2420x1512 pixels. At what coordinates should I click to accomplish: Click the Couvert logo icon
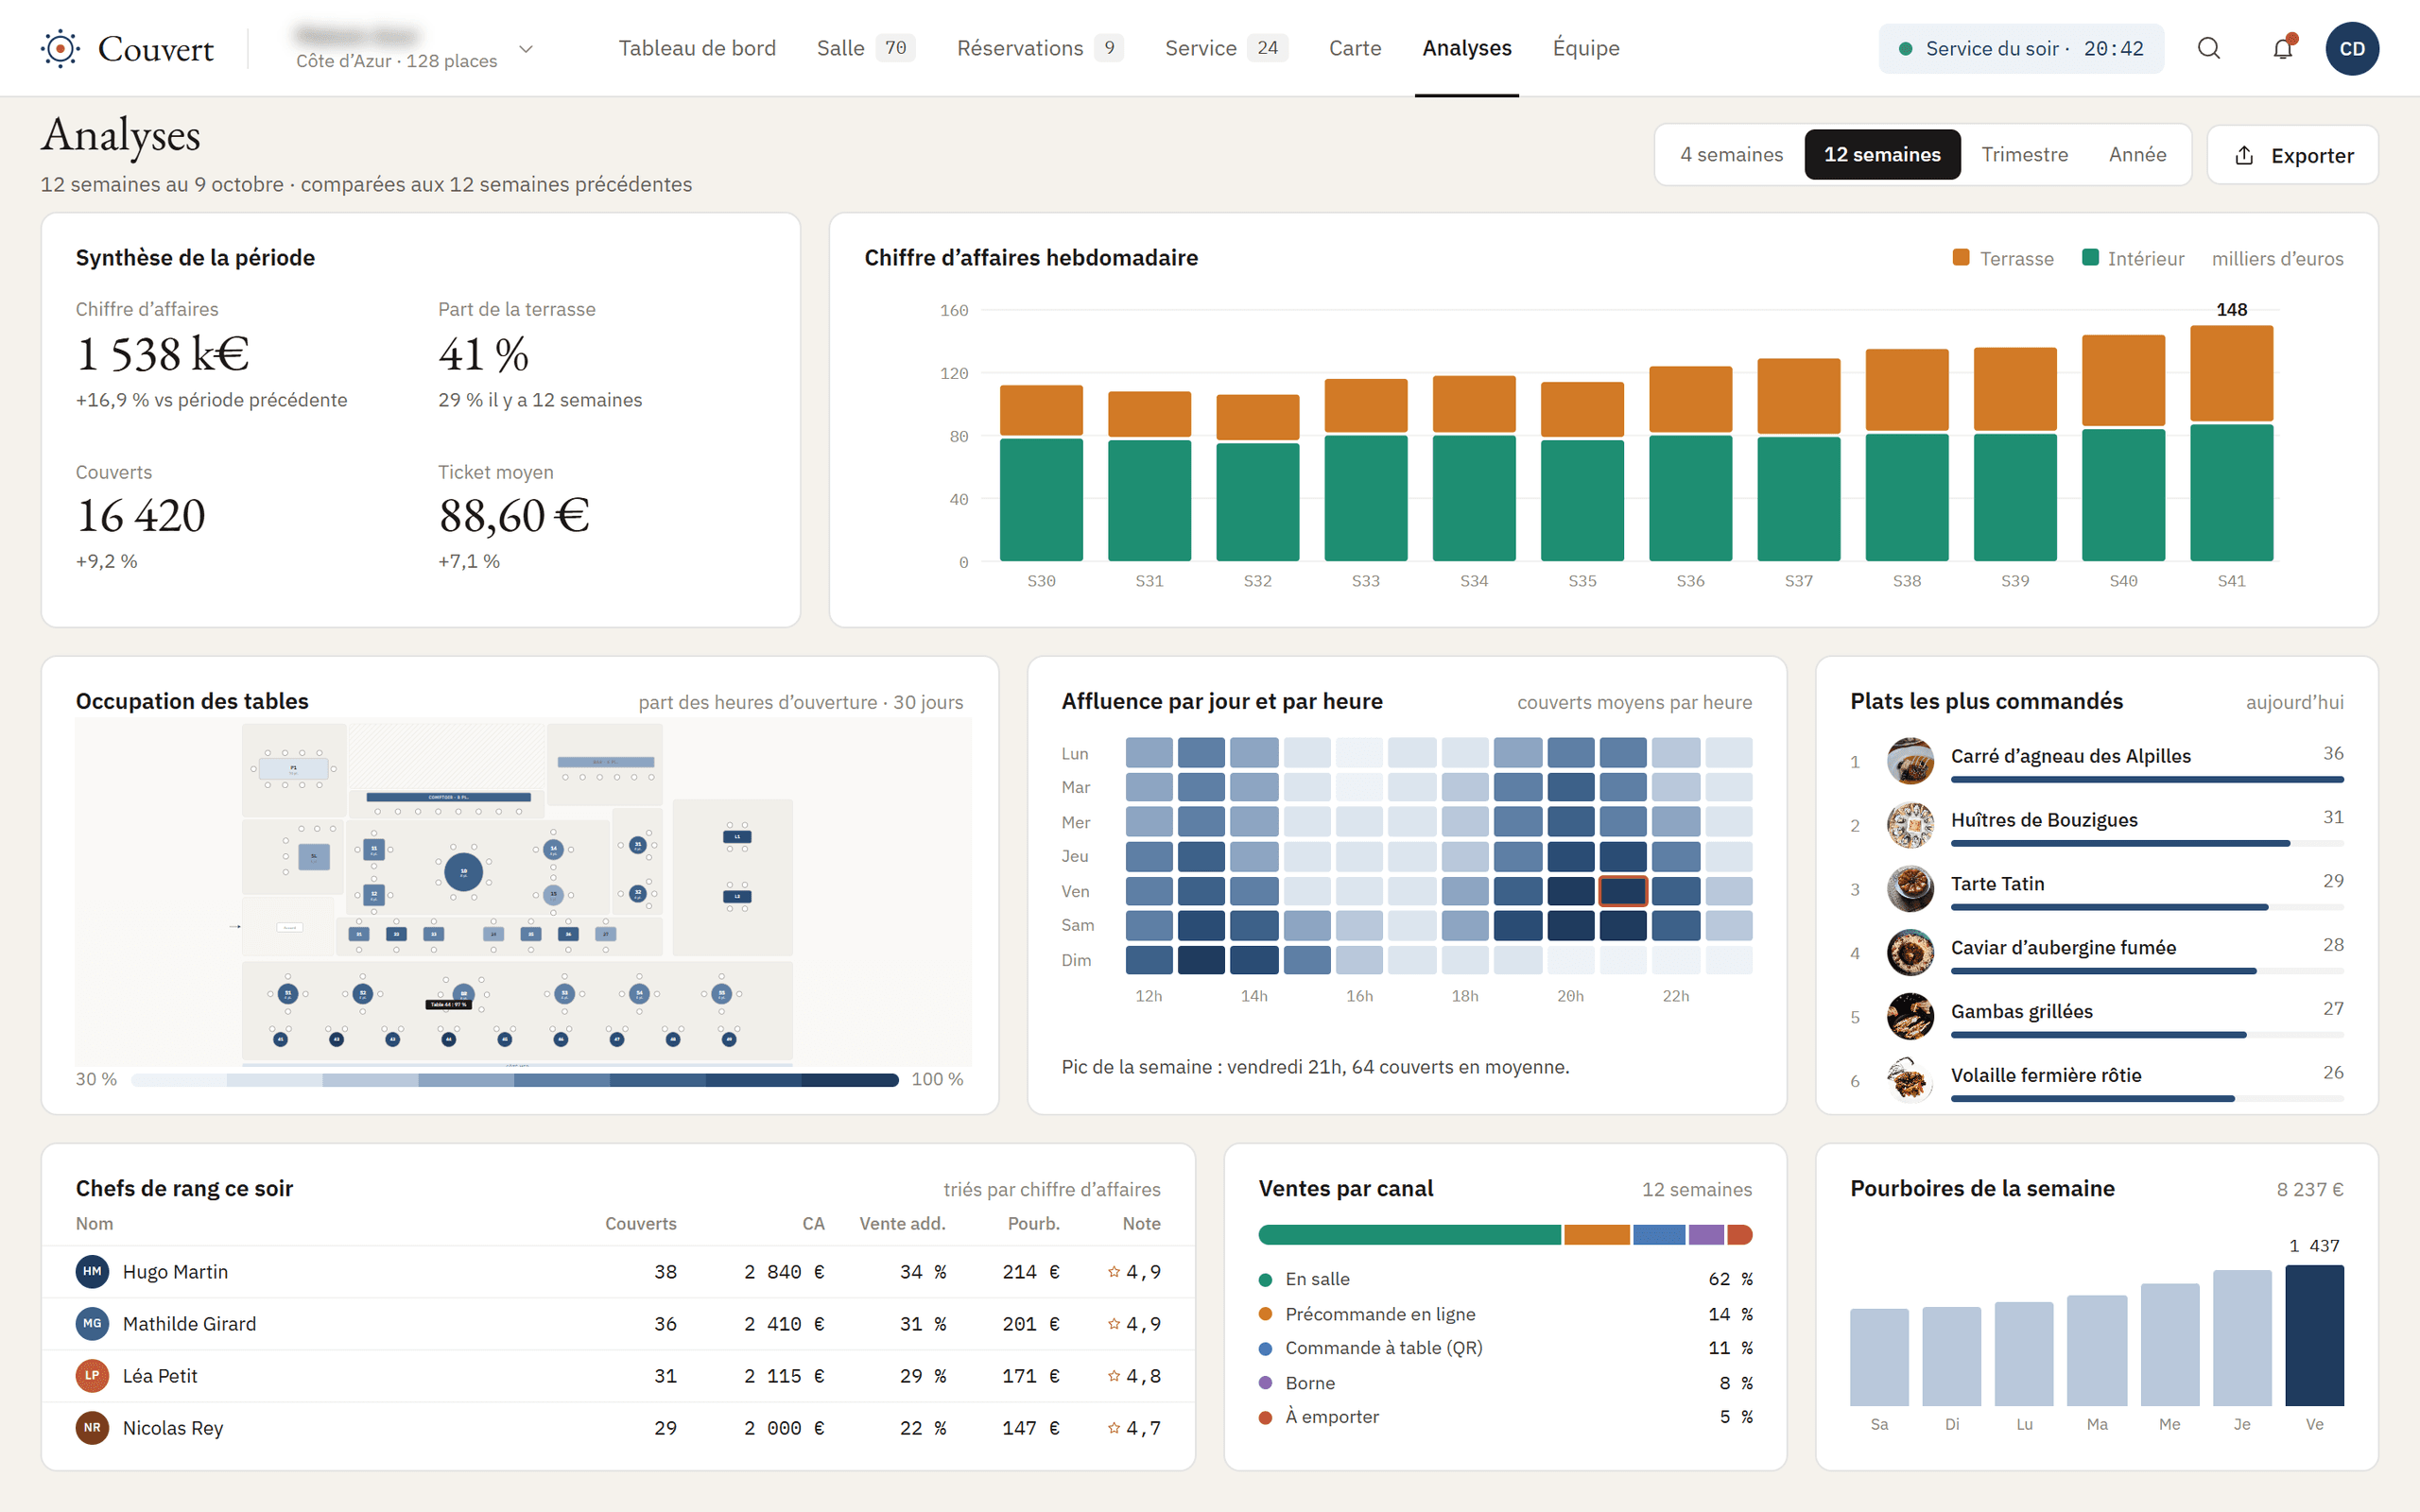(60, 48)
